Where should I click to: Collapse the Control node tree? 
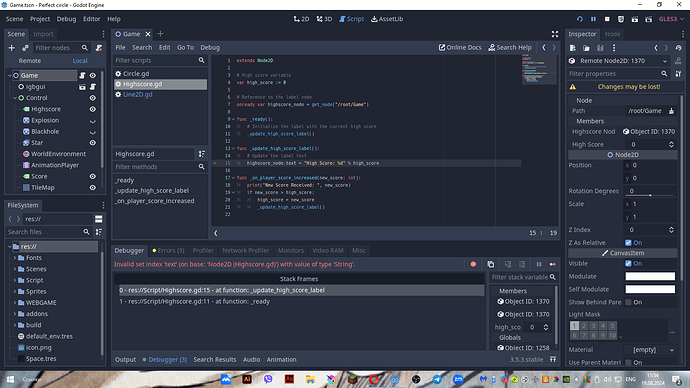[x=15, y=98]
